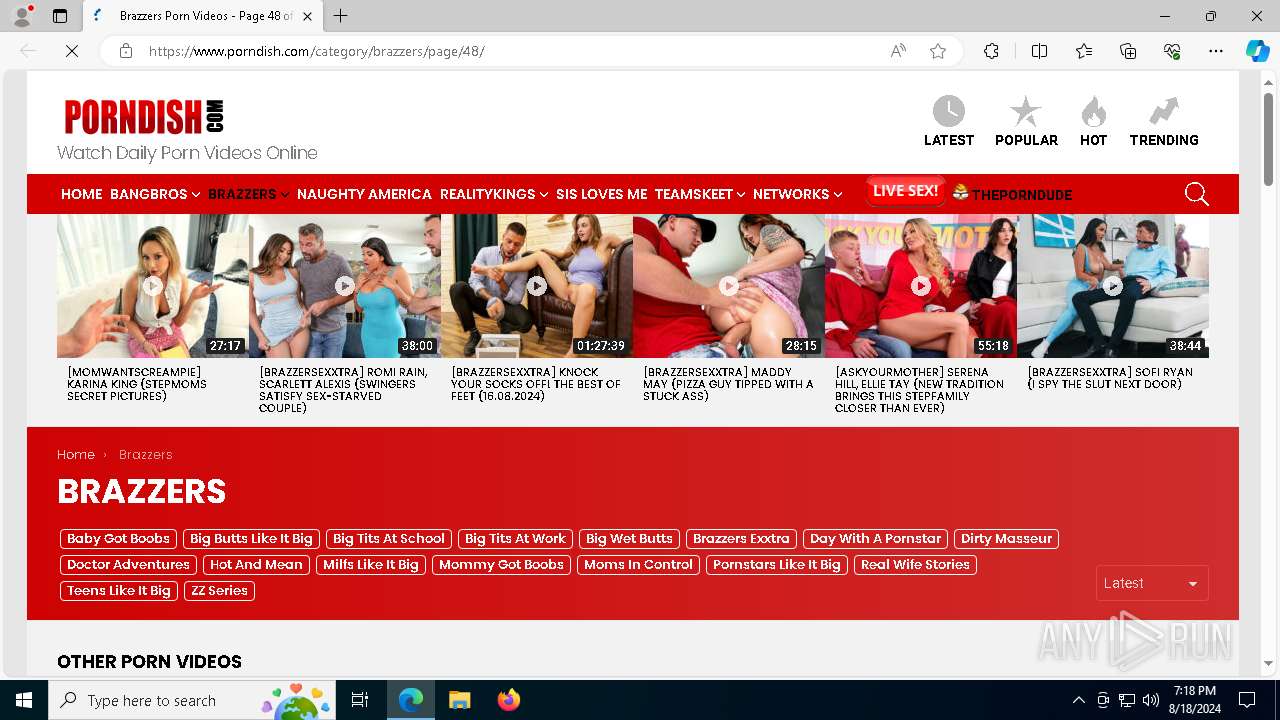
Task: Stop loading the current page
Action: tap(72, 51)
